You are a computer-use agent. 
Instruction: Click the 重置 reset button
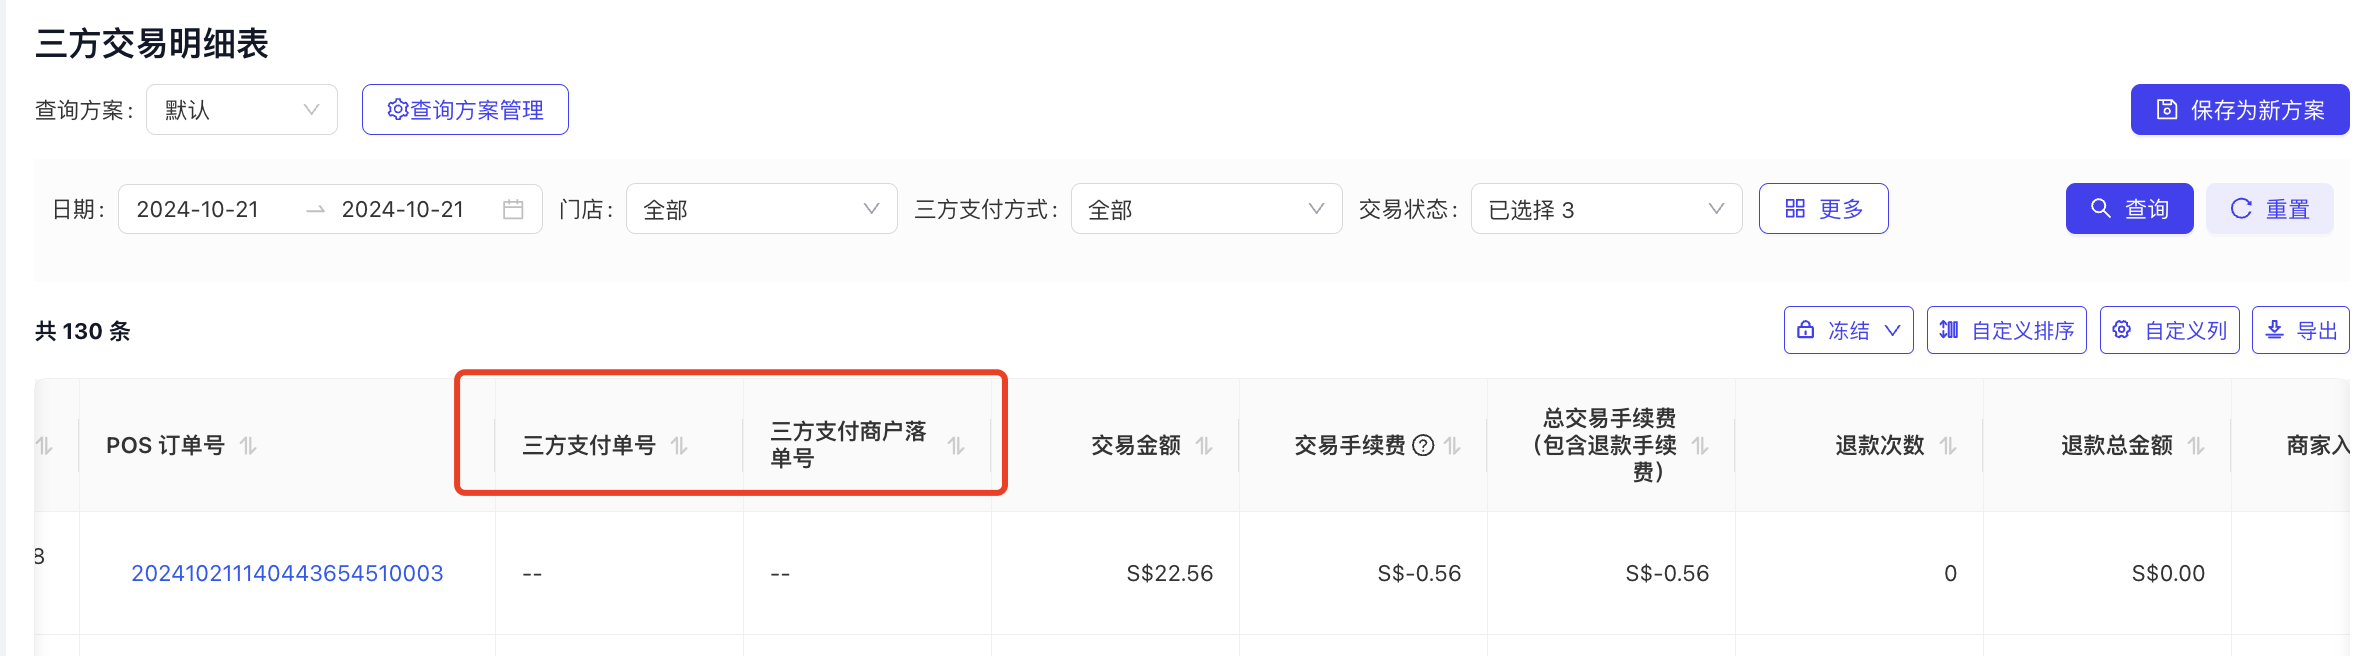(2270, 209)
